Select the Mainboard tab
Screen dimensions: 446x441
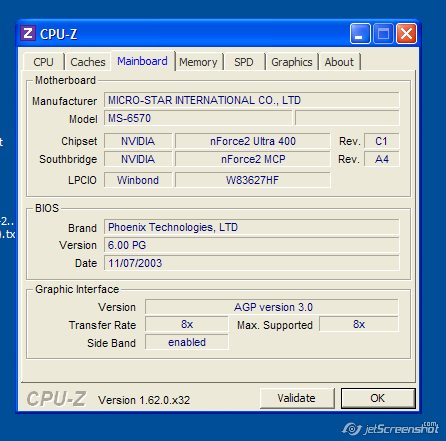[142, 61]
